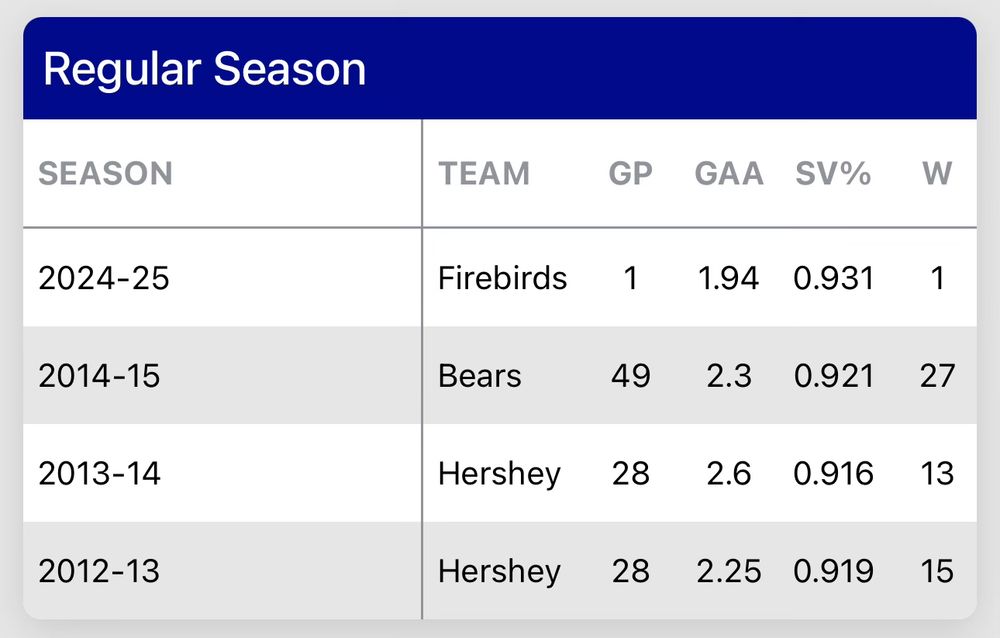The width and height of the screenshot is (1000, 638).
Task: Select the 2012-13 season row
Action: pyautogui.click(x=500, y=570)
